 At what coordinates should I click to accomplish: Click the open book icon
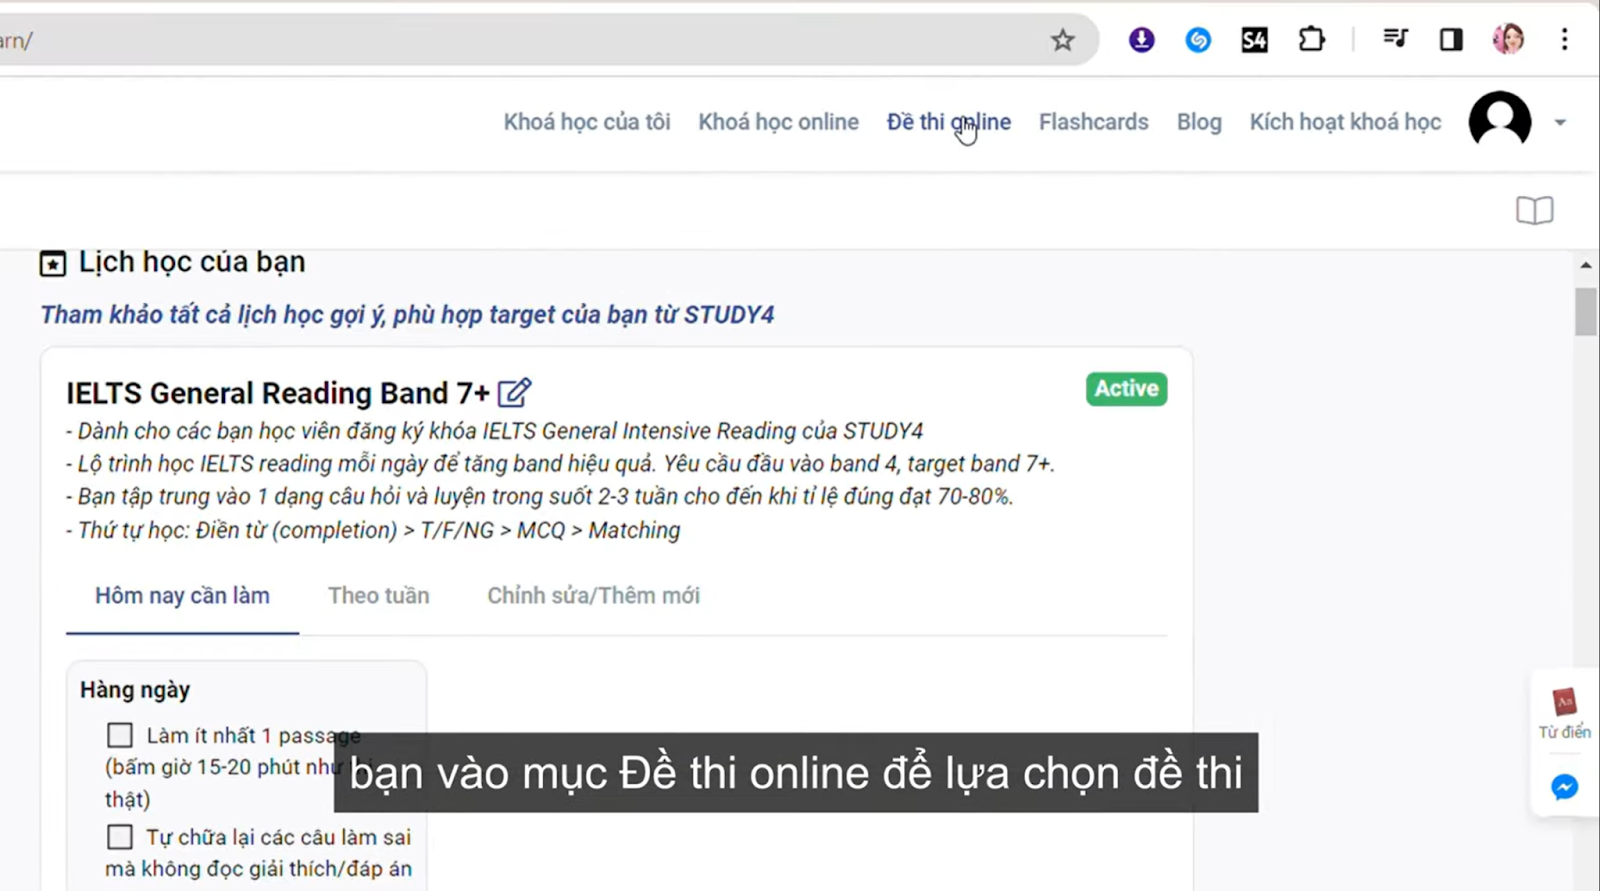tap(1534, 211)
